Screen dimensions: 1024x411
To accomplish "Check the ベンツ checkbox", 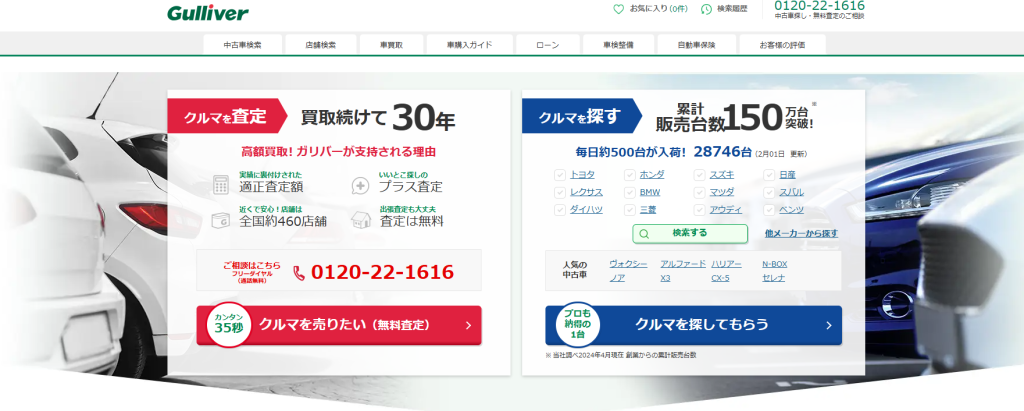I will (769, 210).
